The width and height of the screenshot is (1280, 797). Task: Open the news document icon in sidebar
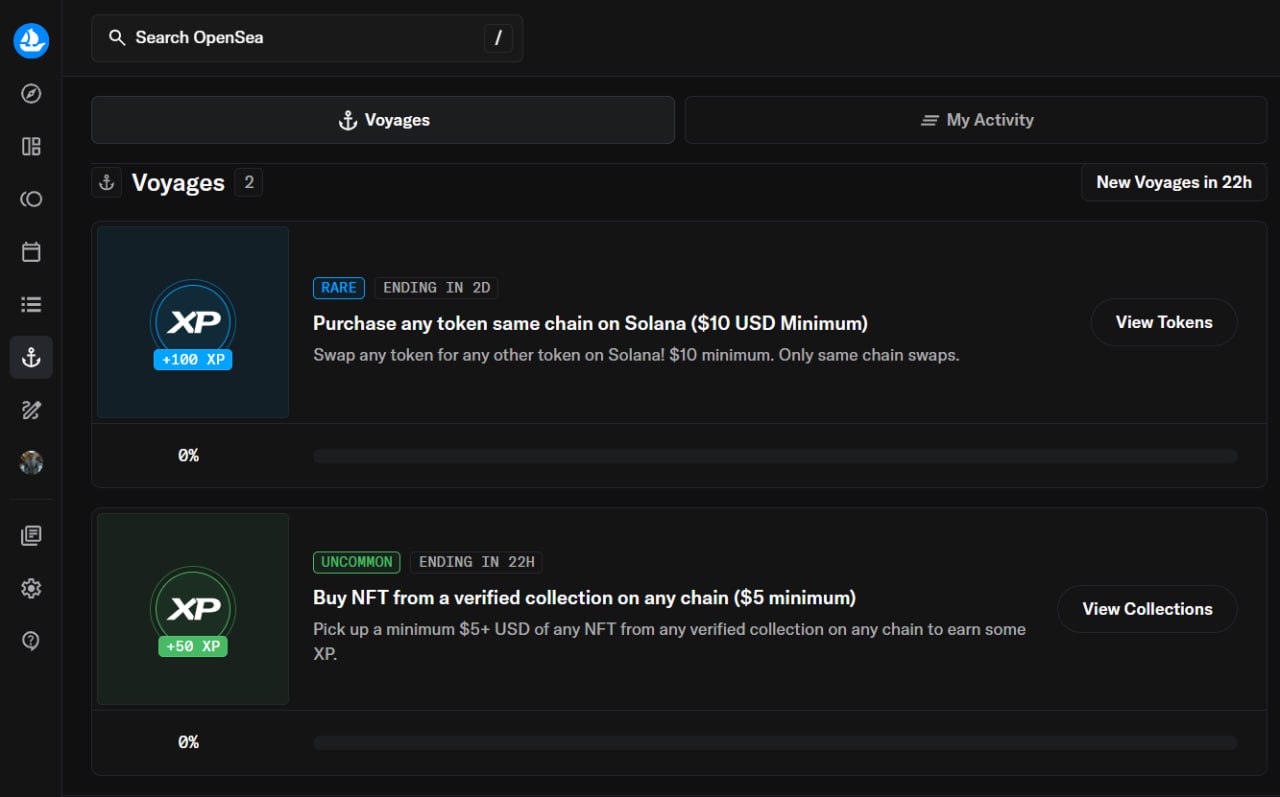[31, 536]
